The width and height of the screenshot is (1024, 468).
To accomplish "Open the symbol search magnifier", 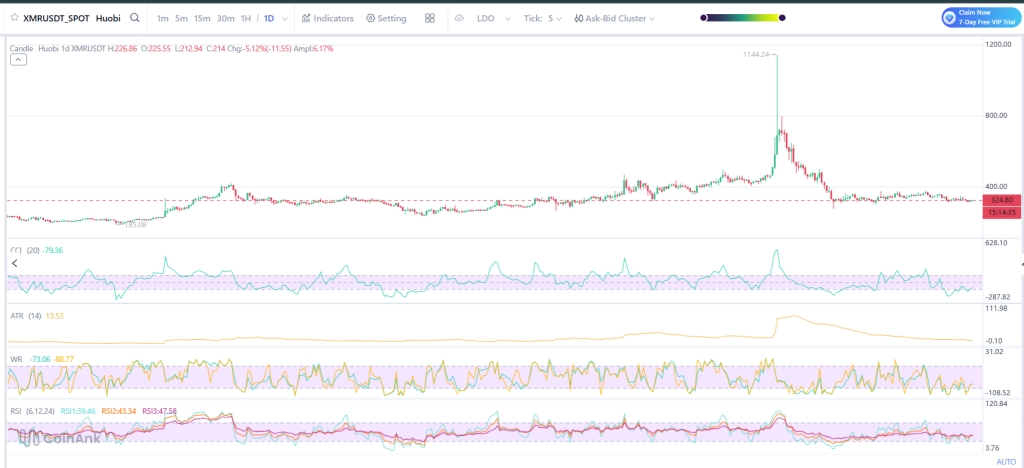I will point(135,18).
